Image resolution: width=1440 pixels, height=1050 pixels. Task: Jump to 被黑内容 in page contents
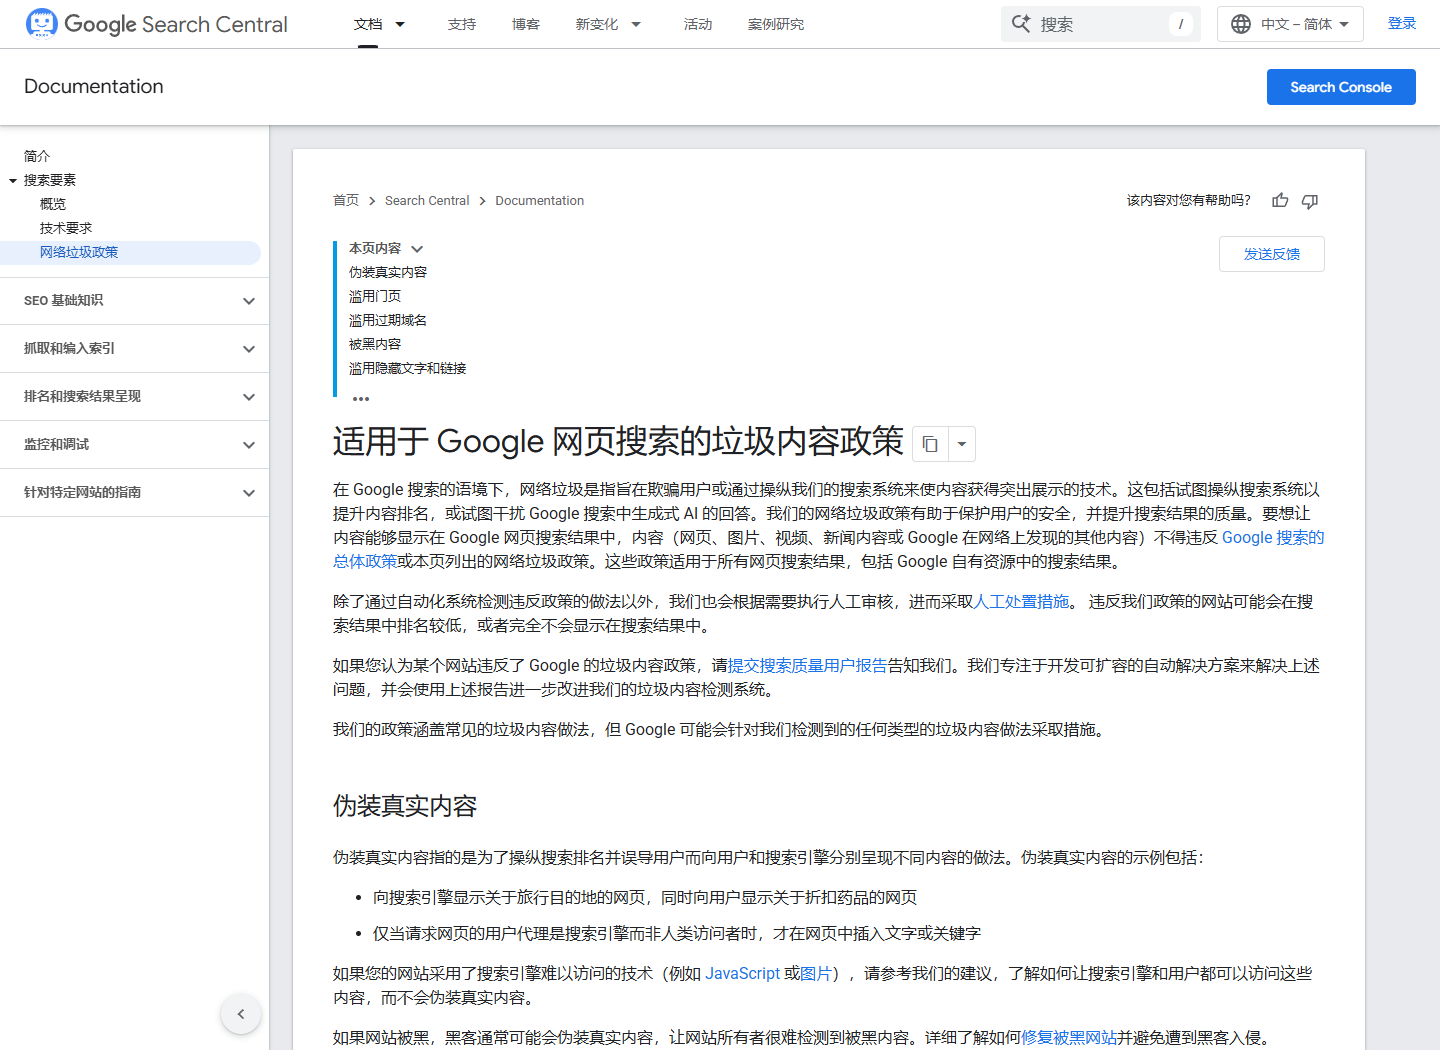tap(375, 344)
